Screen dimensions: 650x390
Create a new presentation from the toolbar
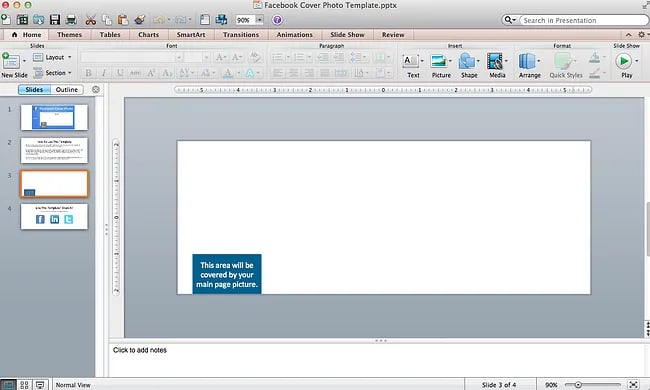6,19
